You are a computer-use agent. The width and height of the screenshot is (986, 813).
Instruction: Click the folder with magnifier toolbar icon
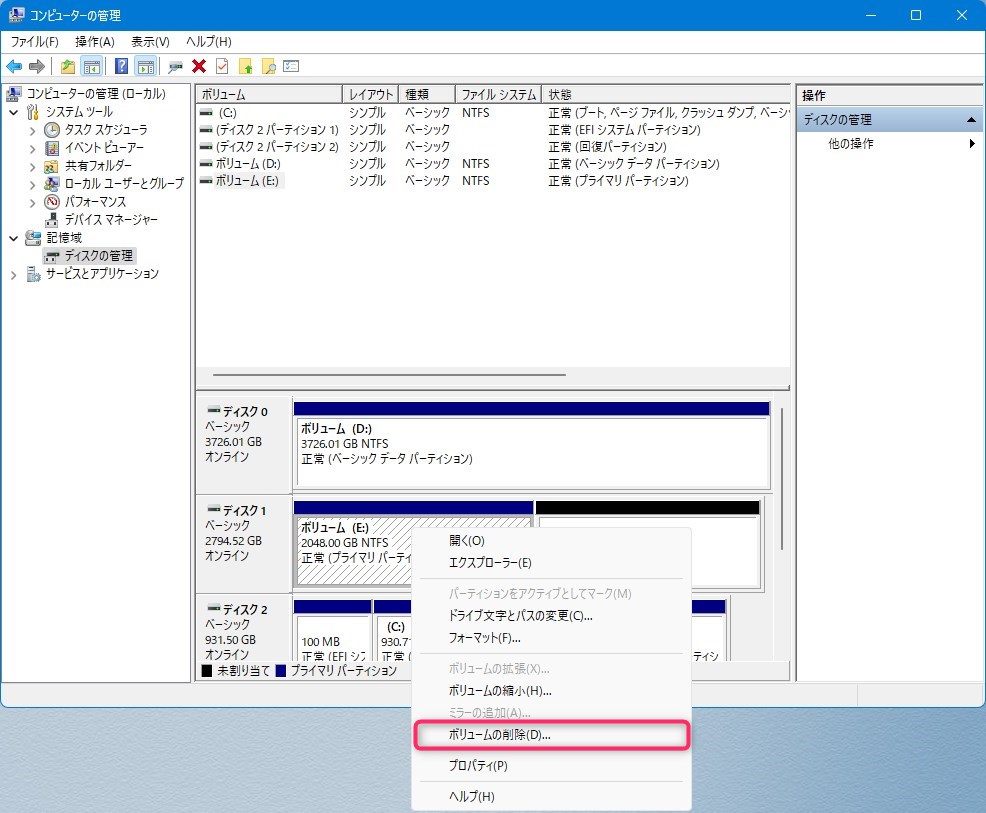(268, 66)
